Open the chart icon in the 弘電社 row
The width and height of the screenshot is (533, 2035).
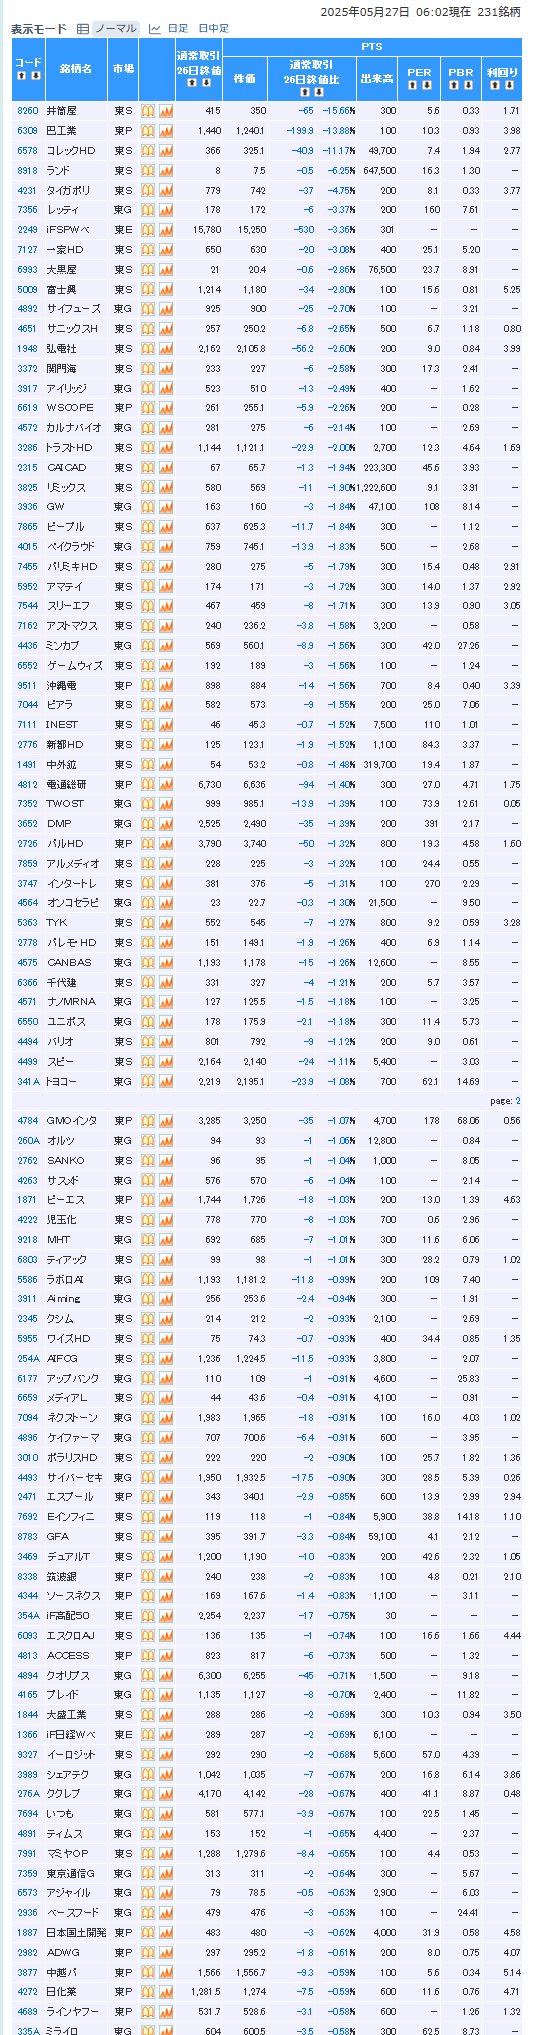pos(166,348)
